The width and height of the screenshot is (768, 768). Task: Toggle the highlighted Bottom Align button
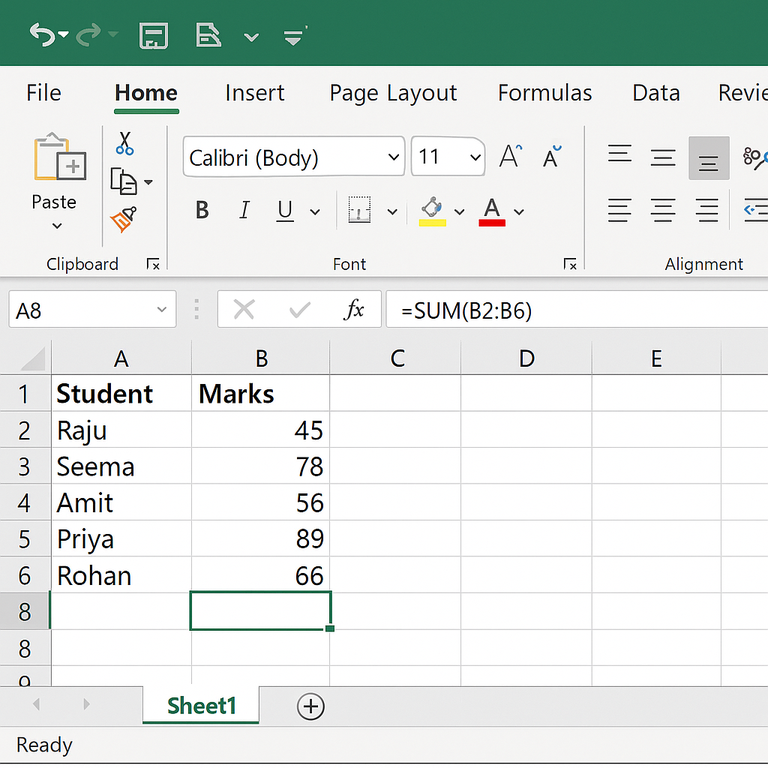[x=709, y=158]
